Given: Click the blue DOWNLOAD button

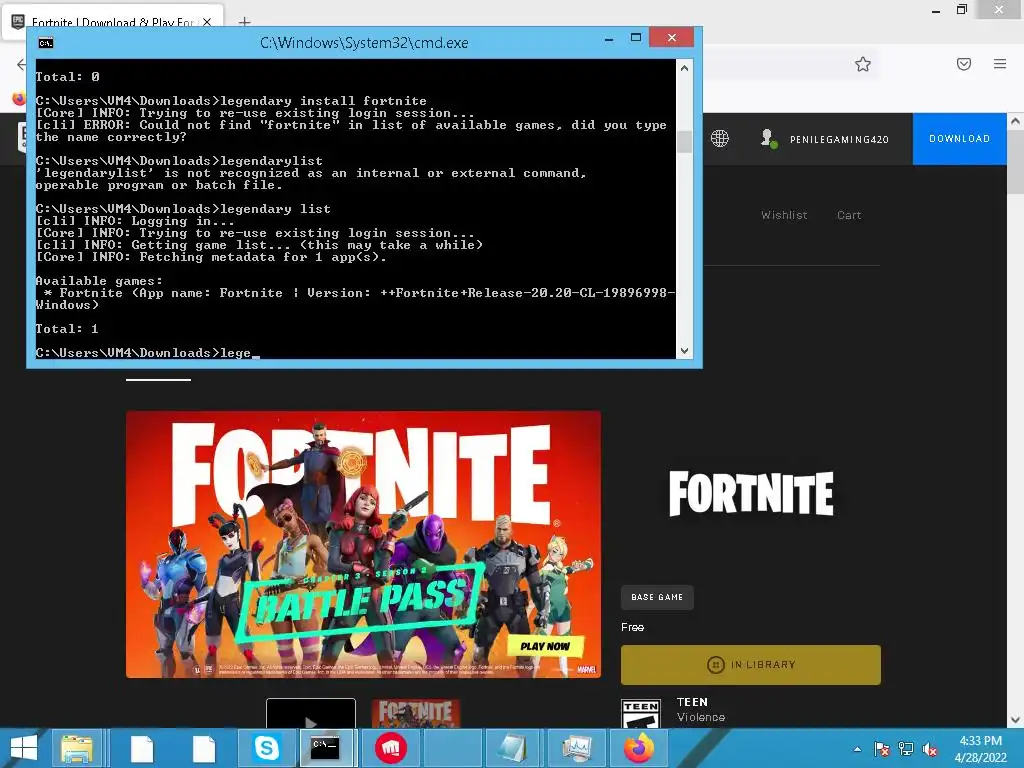Looking at the screenshot, I should pyautogui.click(x=959, y=138).
